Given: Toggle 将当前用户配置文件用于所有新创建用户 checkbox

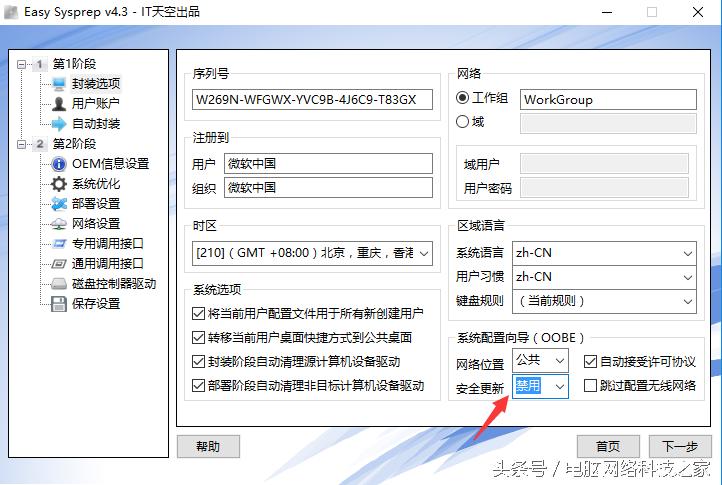Looking at the screenshot, I should pyautogui.click(x=198, y=314).
